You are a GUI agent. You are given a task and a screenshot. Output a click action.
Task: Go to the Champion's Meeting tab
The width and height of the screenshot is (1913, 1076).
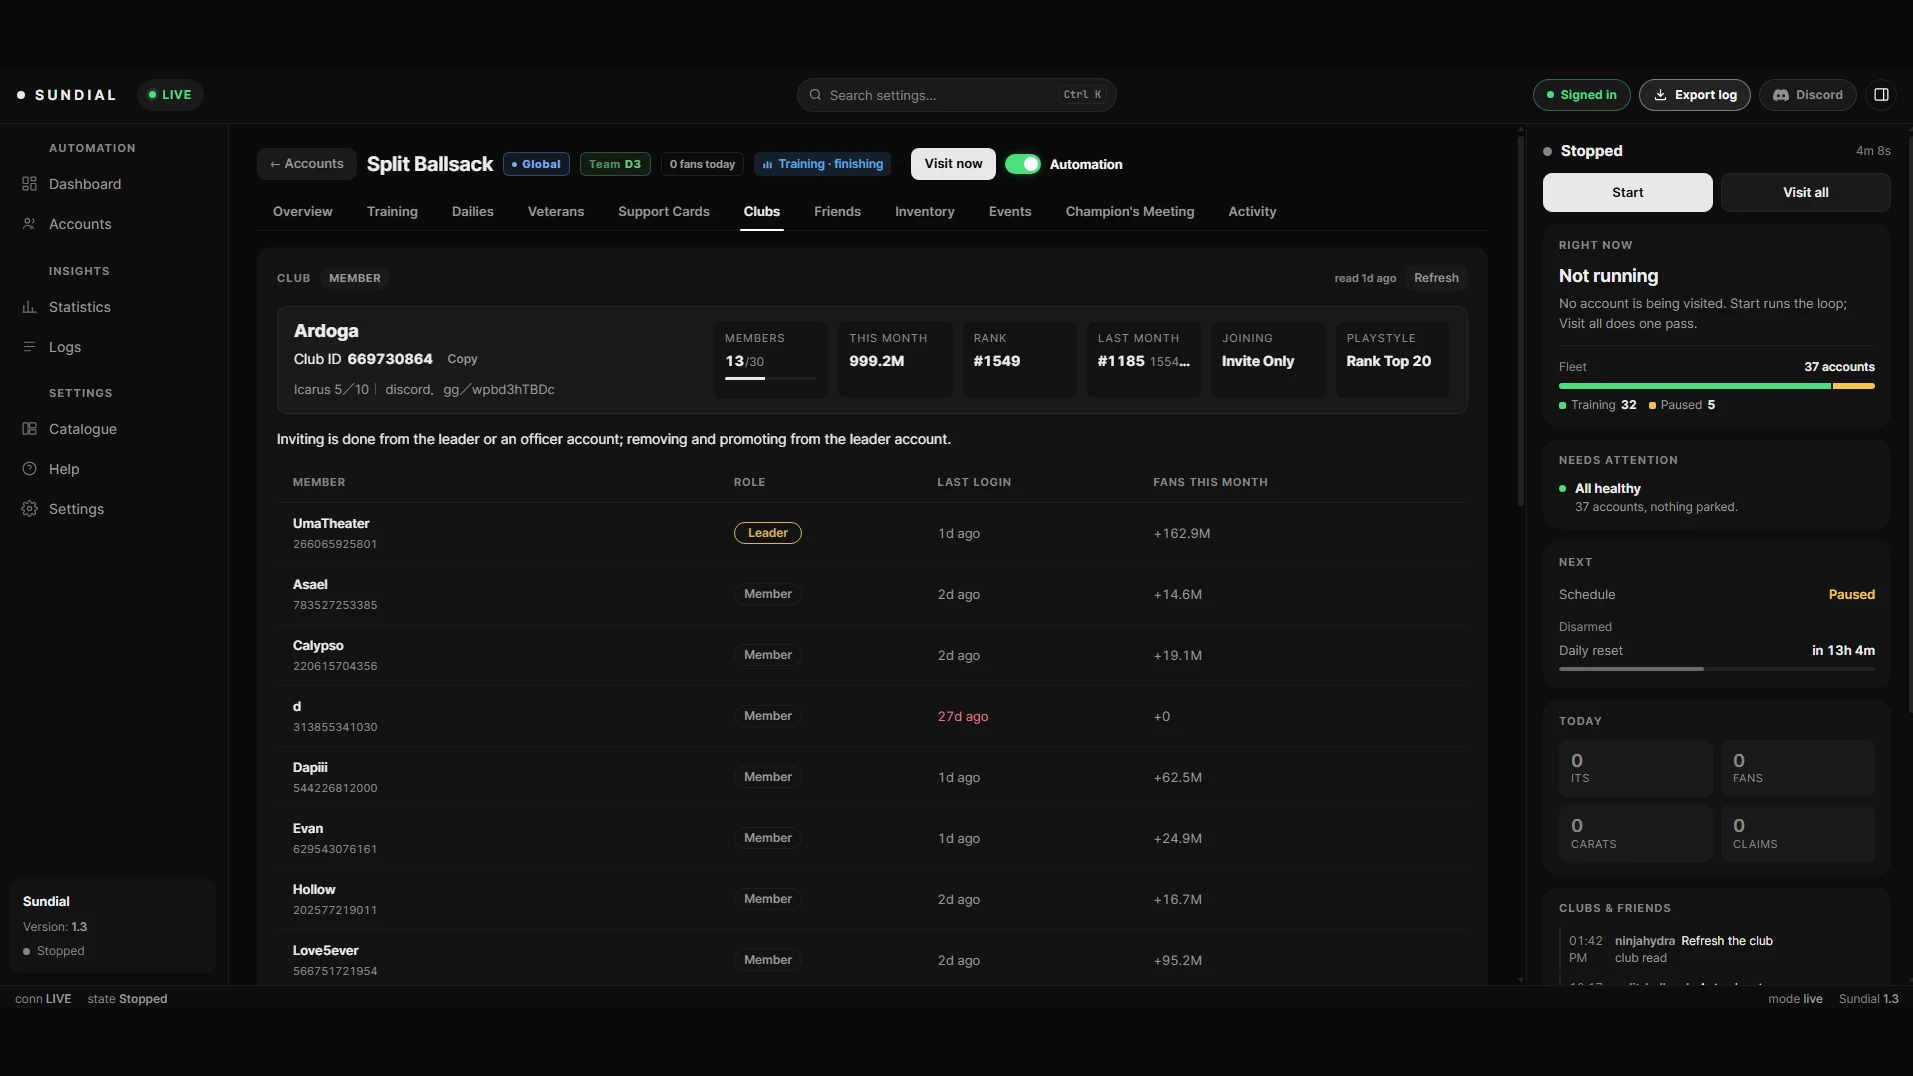[x=1130, y=212]
